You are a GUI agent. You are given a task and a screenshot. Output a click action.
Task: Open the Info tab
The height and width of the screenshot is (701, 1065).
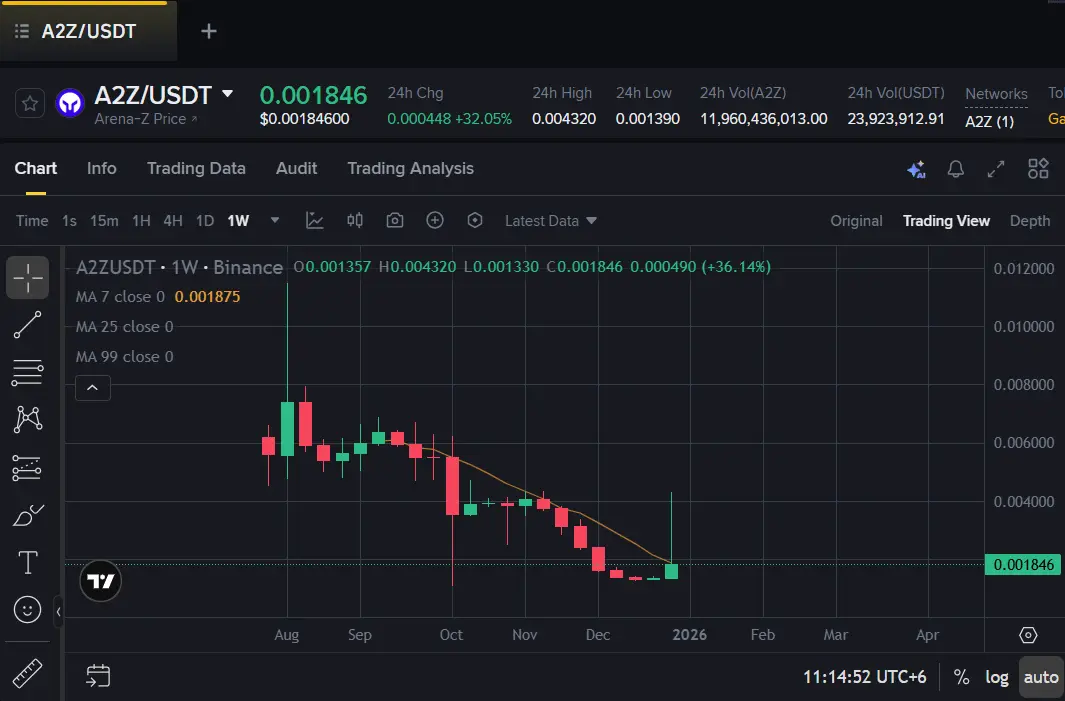coord(101,168)
